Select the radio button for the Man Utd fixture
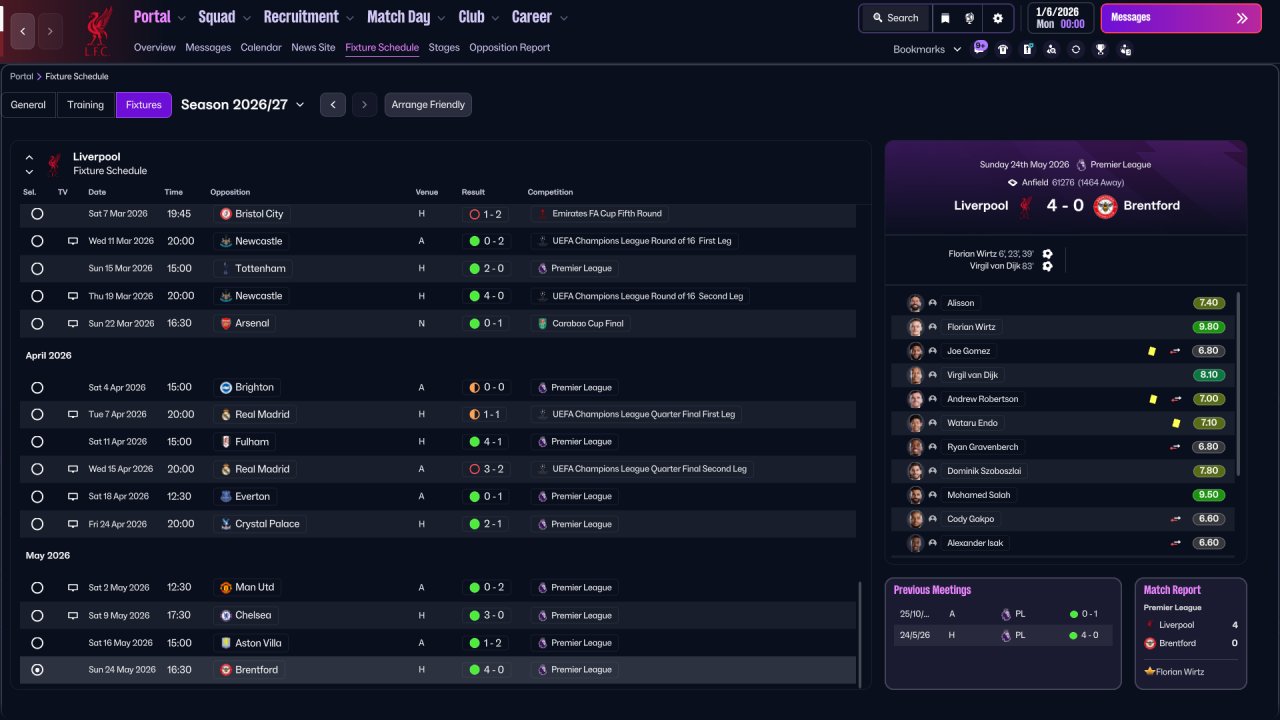Viewport: 1280px width, 720px height. click(x=37, y=588)
